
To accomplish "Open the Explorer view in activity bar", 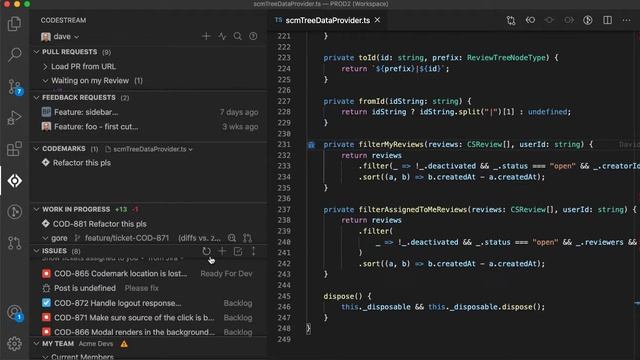I will [14, 24].
